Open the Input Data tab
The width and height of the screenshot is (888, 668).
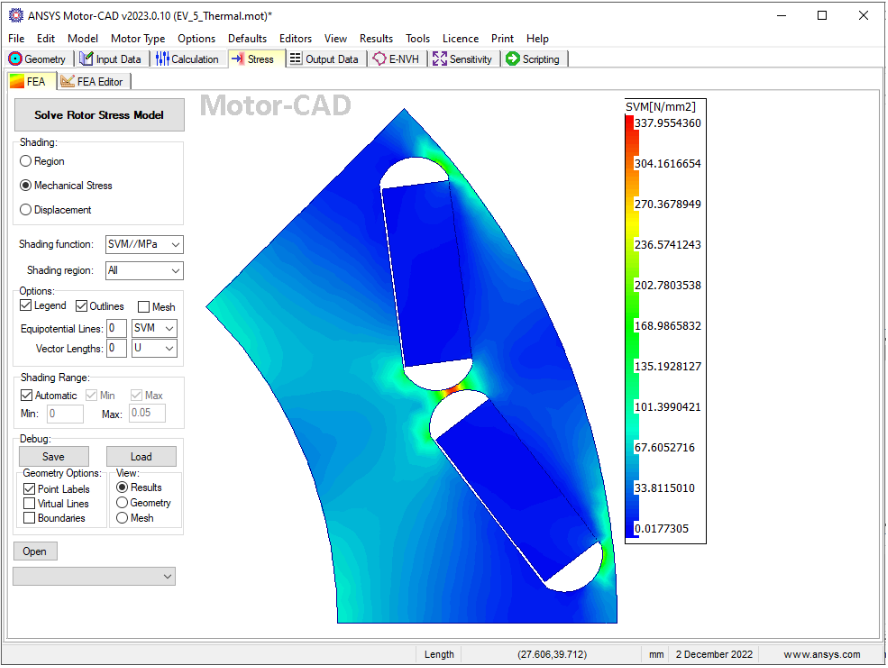(x=110, y=59)
